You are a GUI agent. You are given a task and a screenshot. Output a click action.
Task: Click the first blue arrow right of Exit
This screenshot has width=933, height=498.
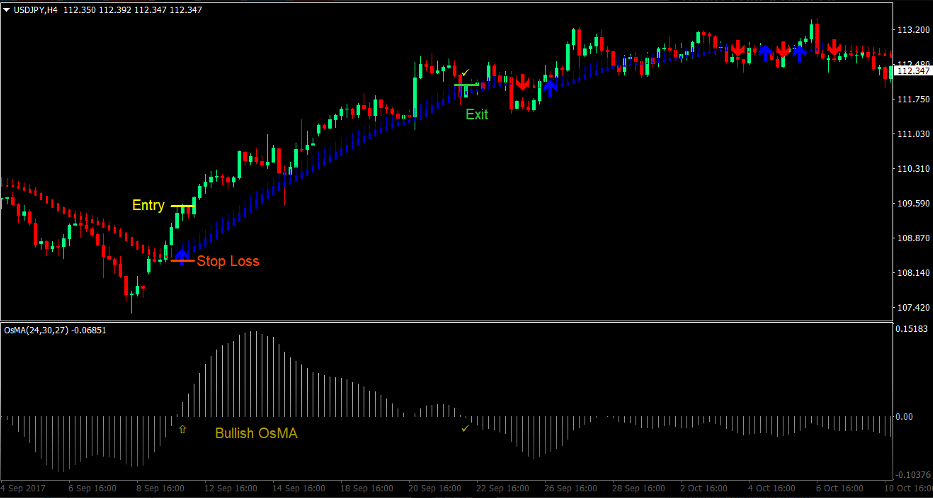tap(549, 85)
